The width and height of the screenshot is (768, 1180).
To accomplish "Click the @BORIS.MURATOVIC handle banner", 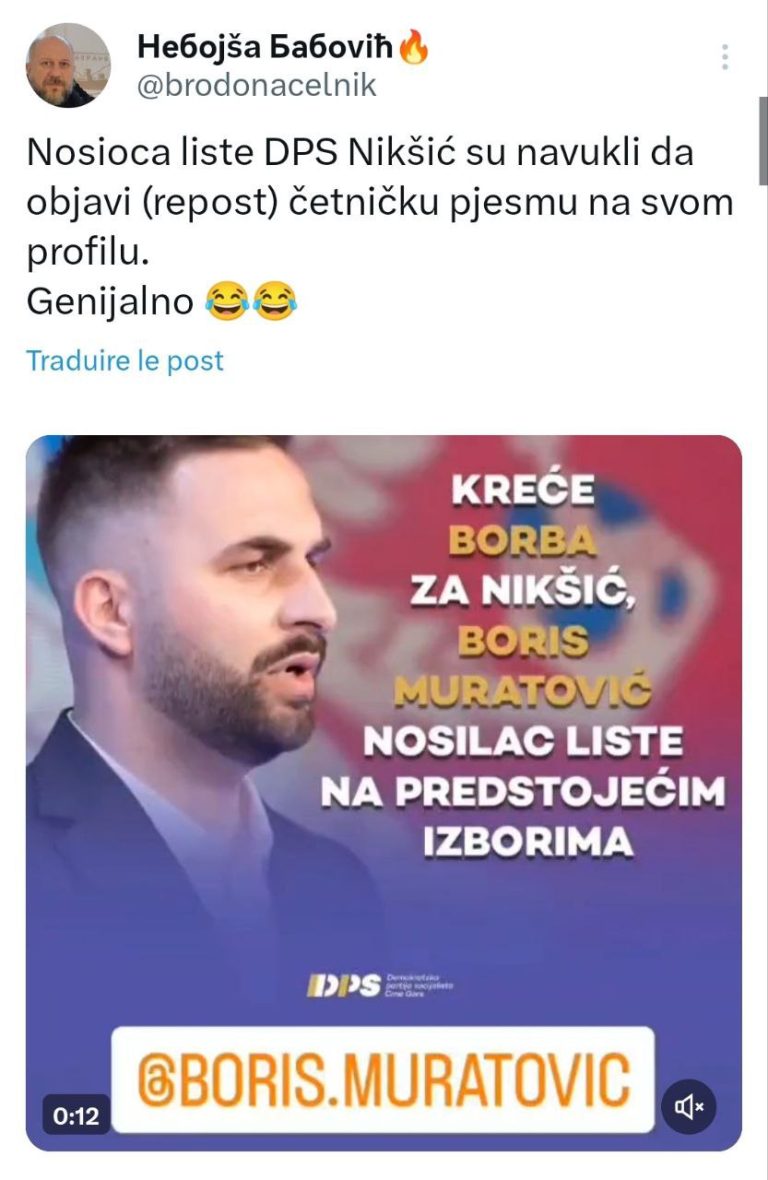I will point(383,1079).
